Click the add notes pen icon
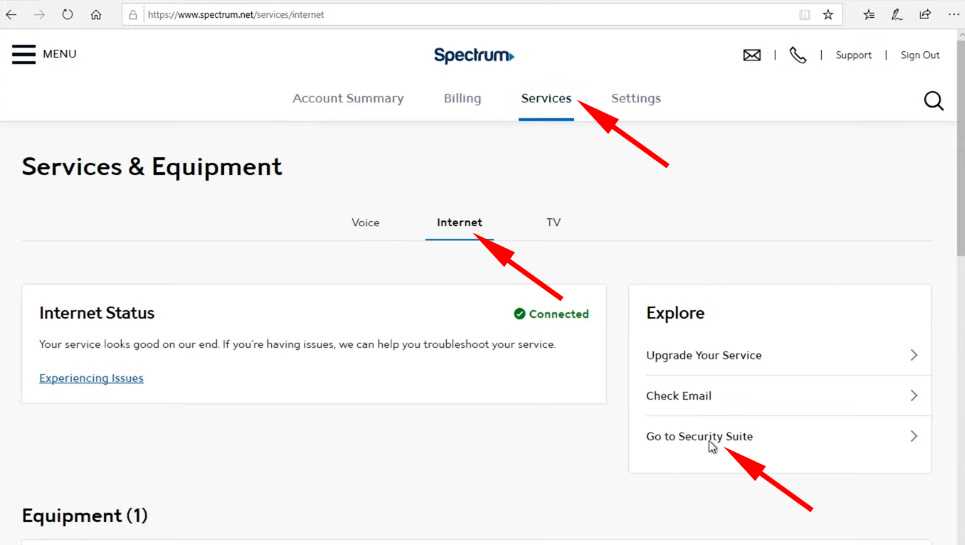 [x=897, y=15]
